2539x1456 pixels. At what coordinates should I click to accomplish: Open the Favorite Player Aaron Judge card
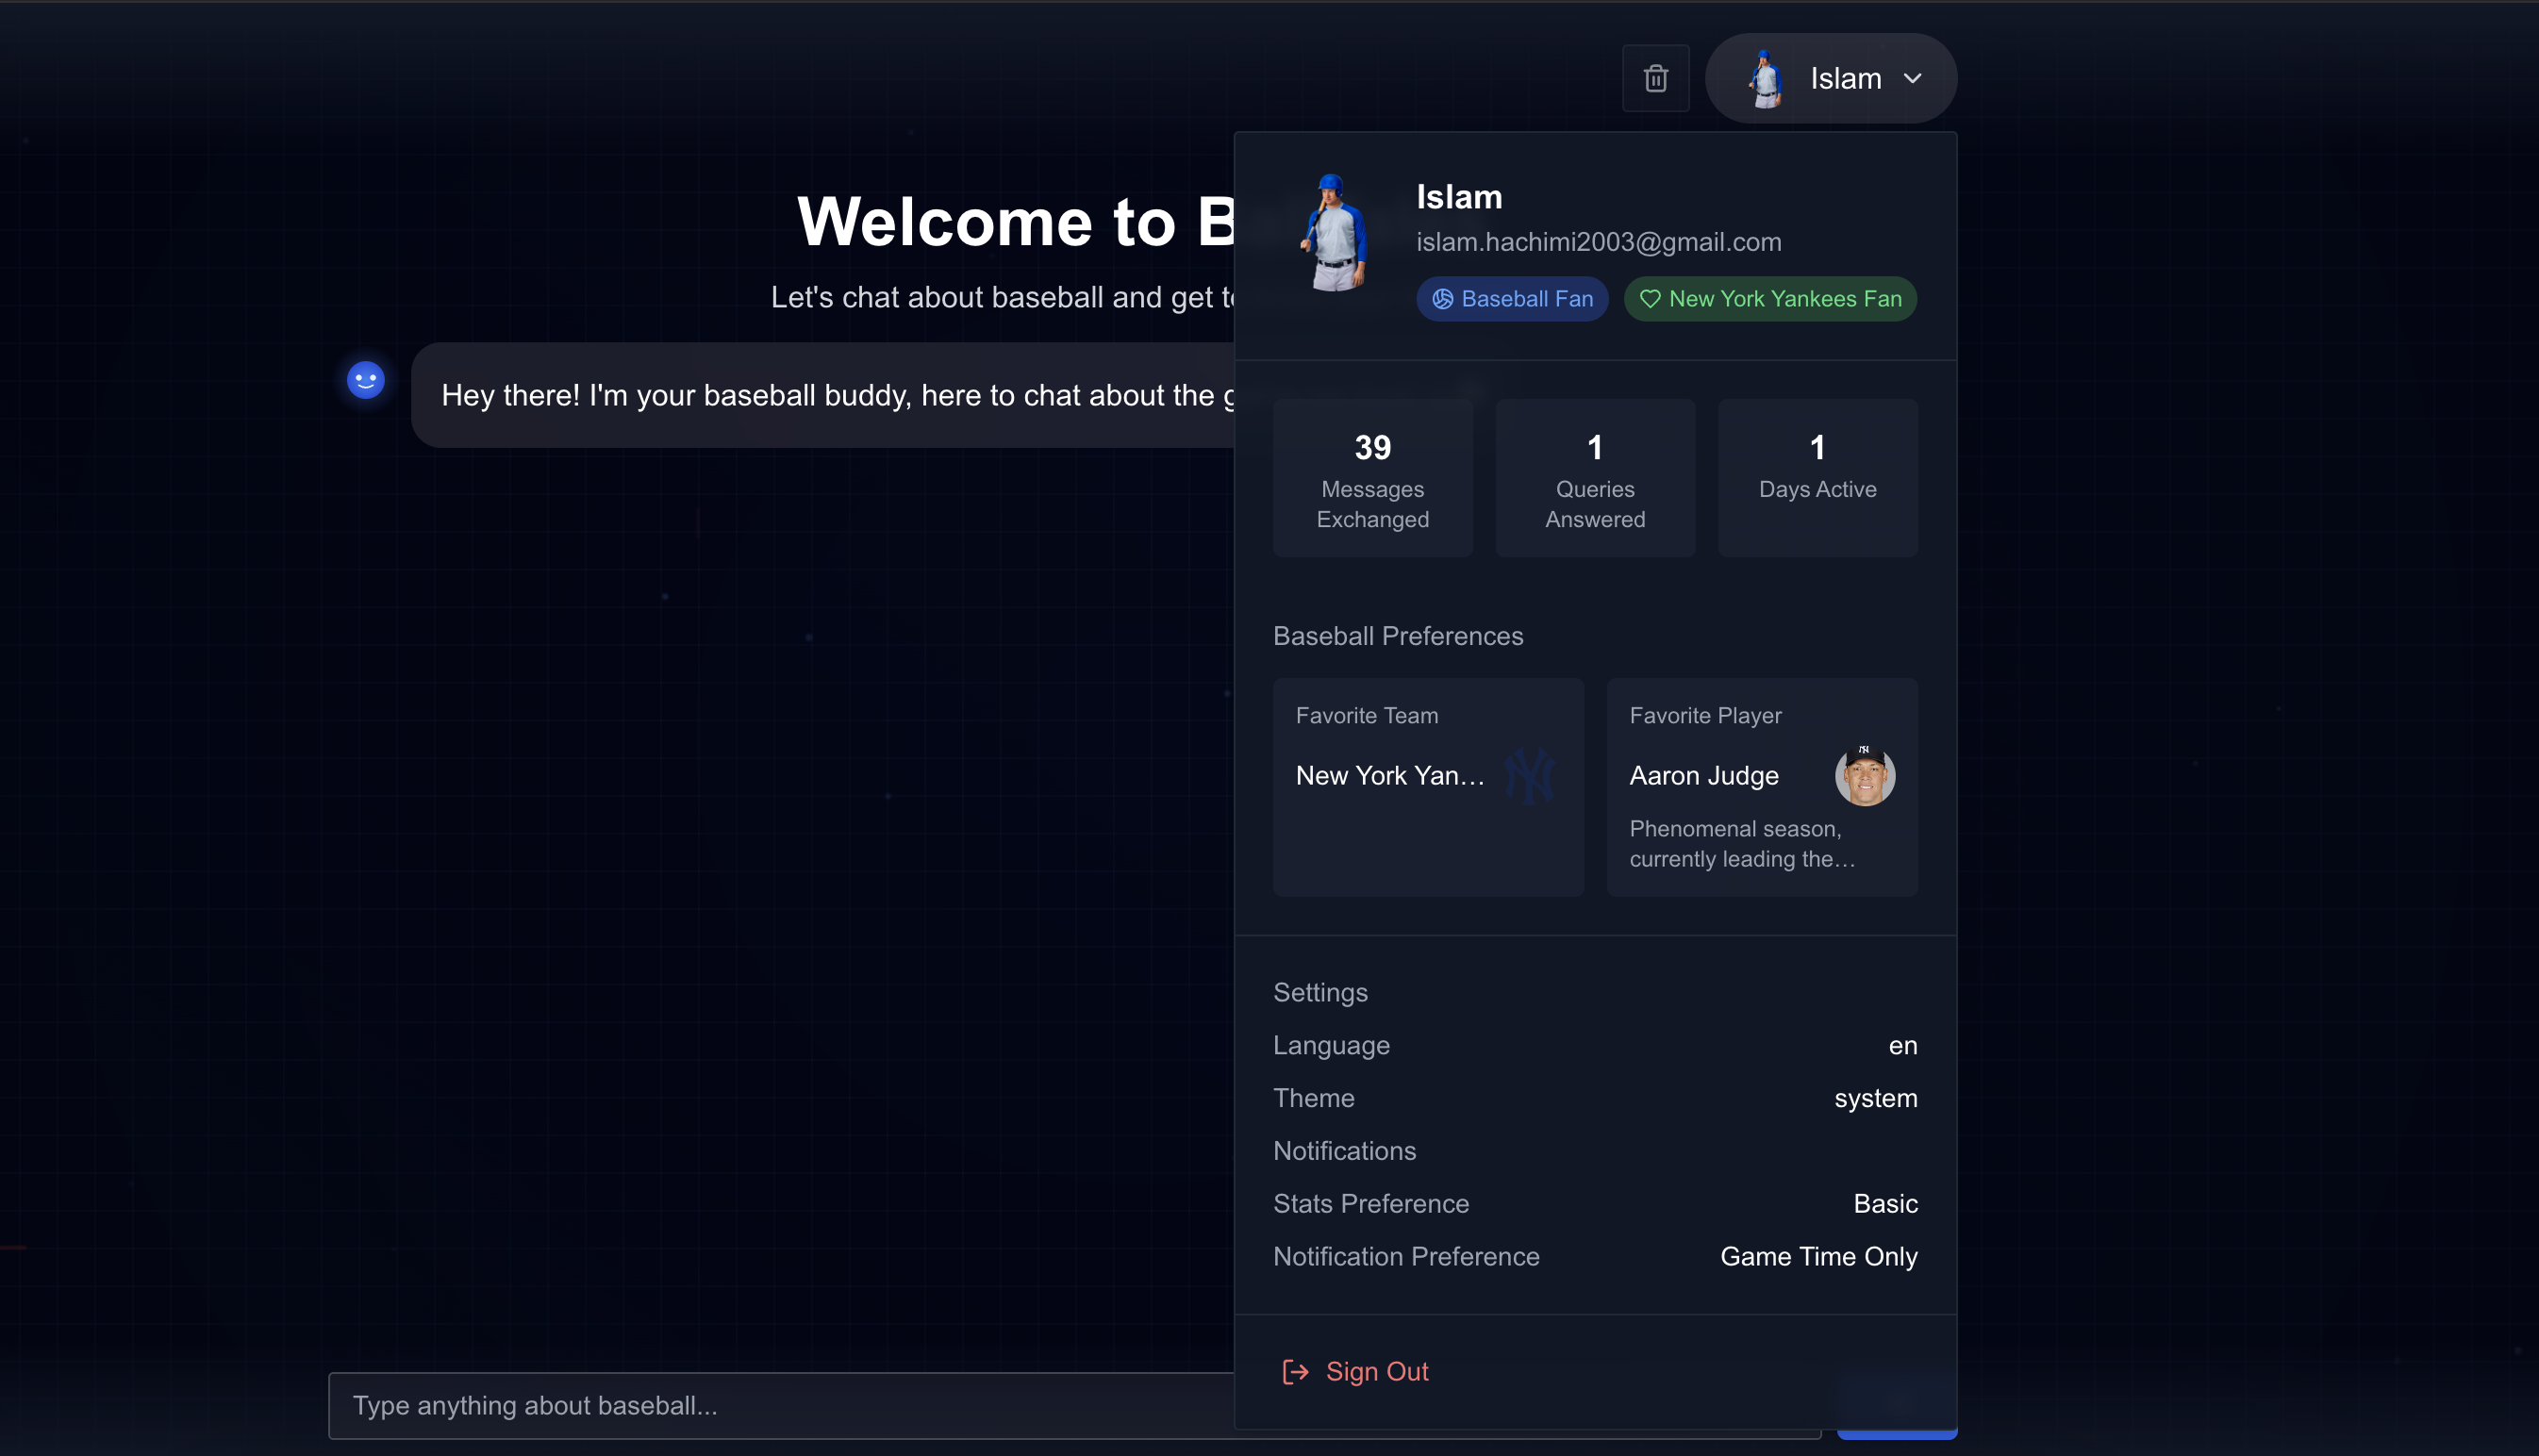(x=1761, y=787)
